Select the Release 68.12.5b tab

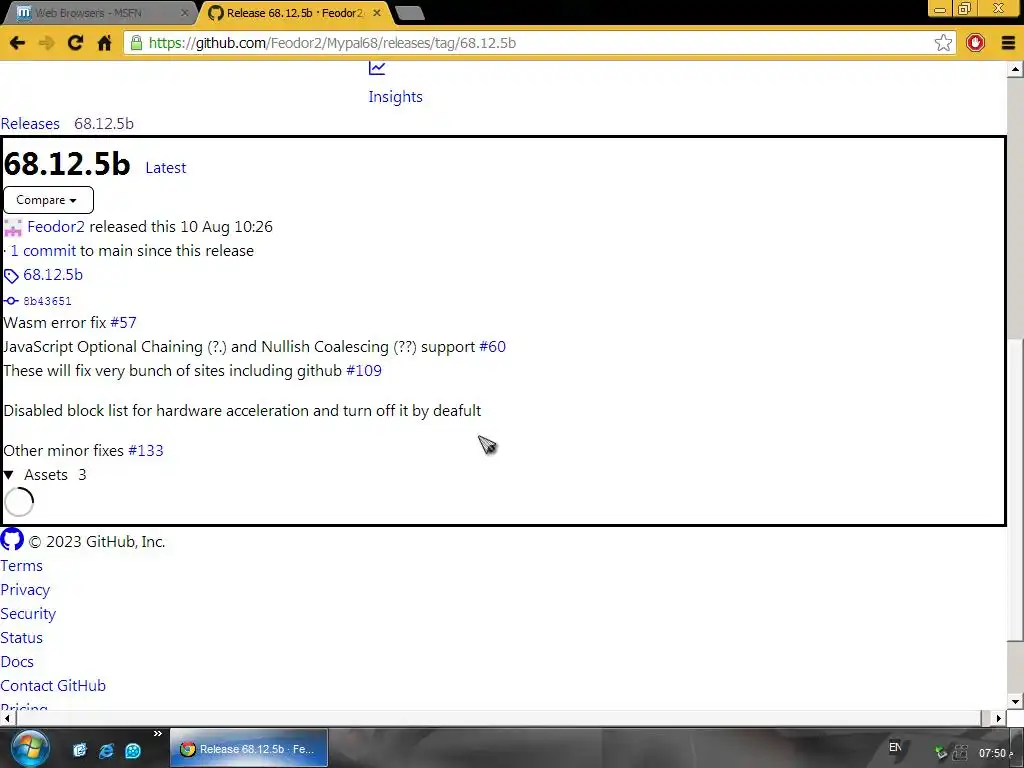[294, 12]
